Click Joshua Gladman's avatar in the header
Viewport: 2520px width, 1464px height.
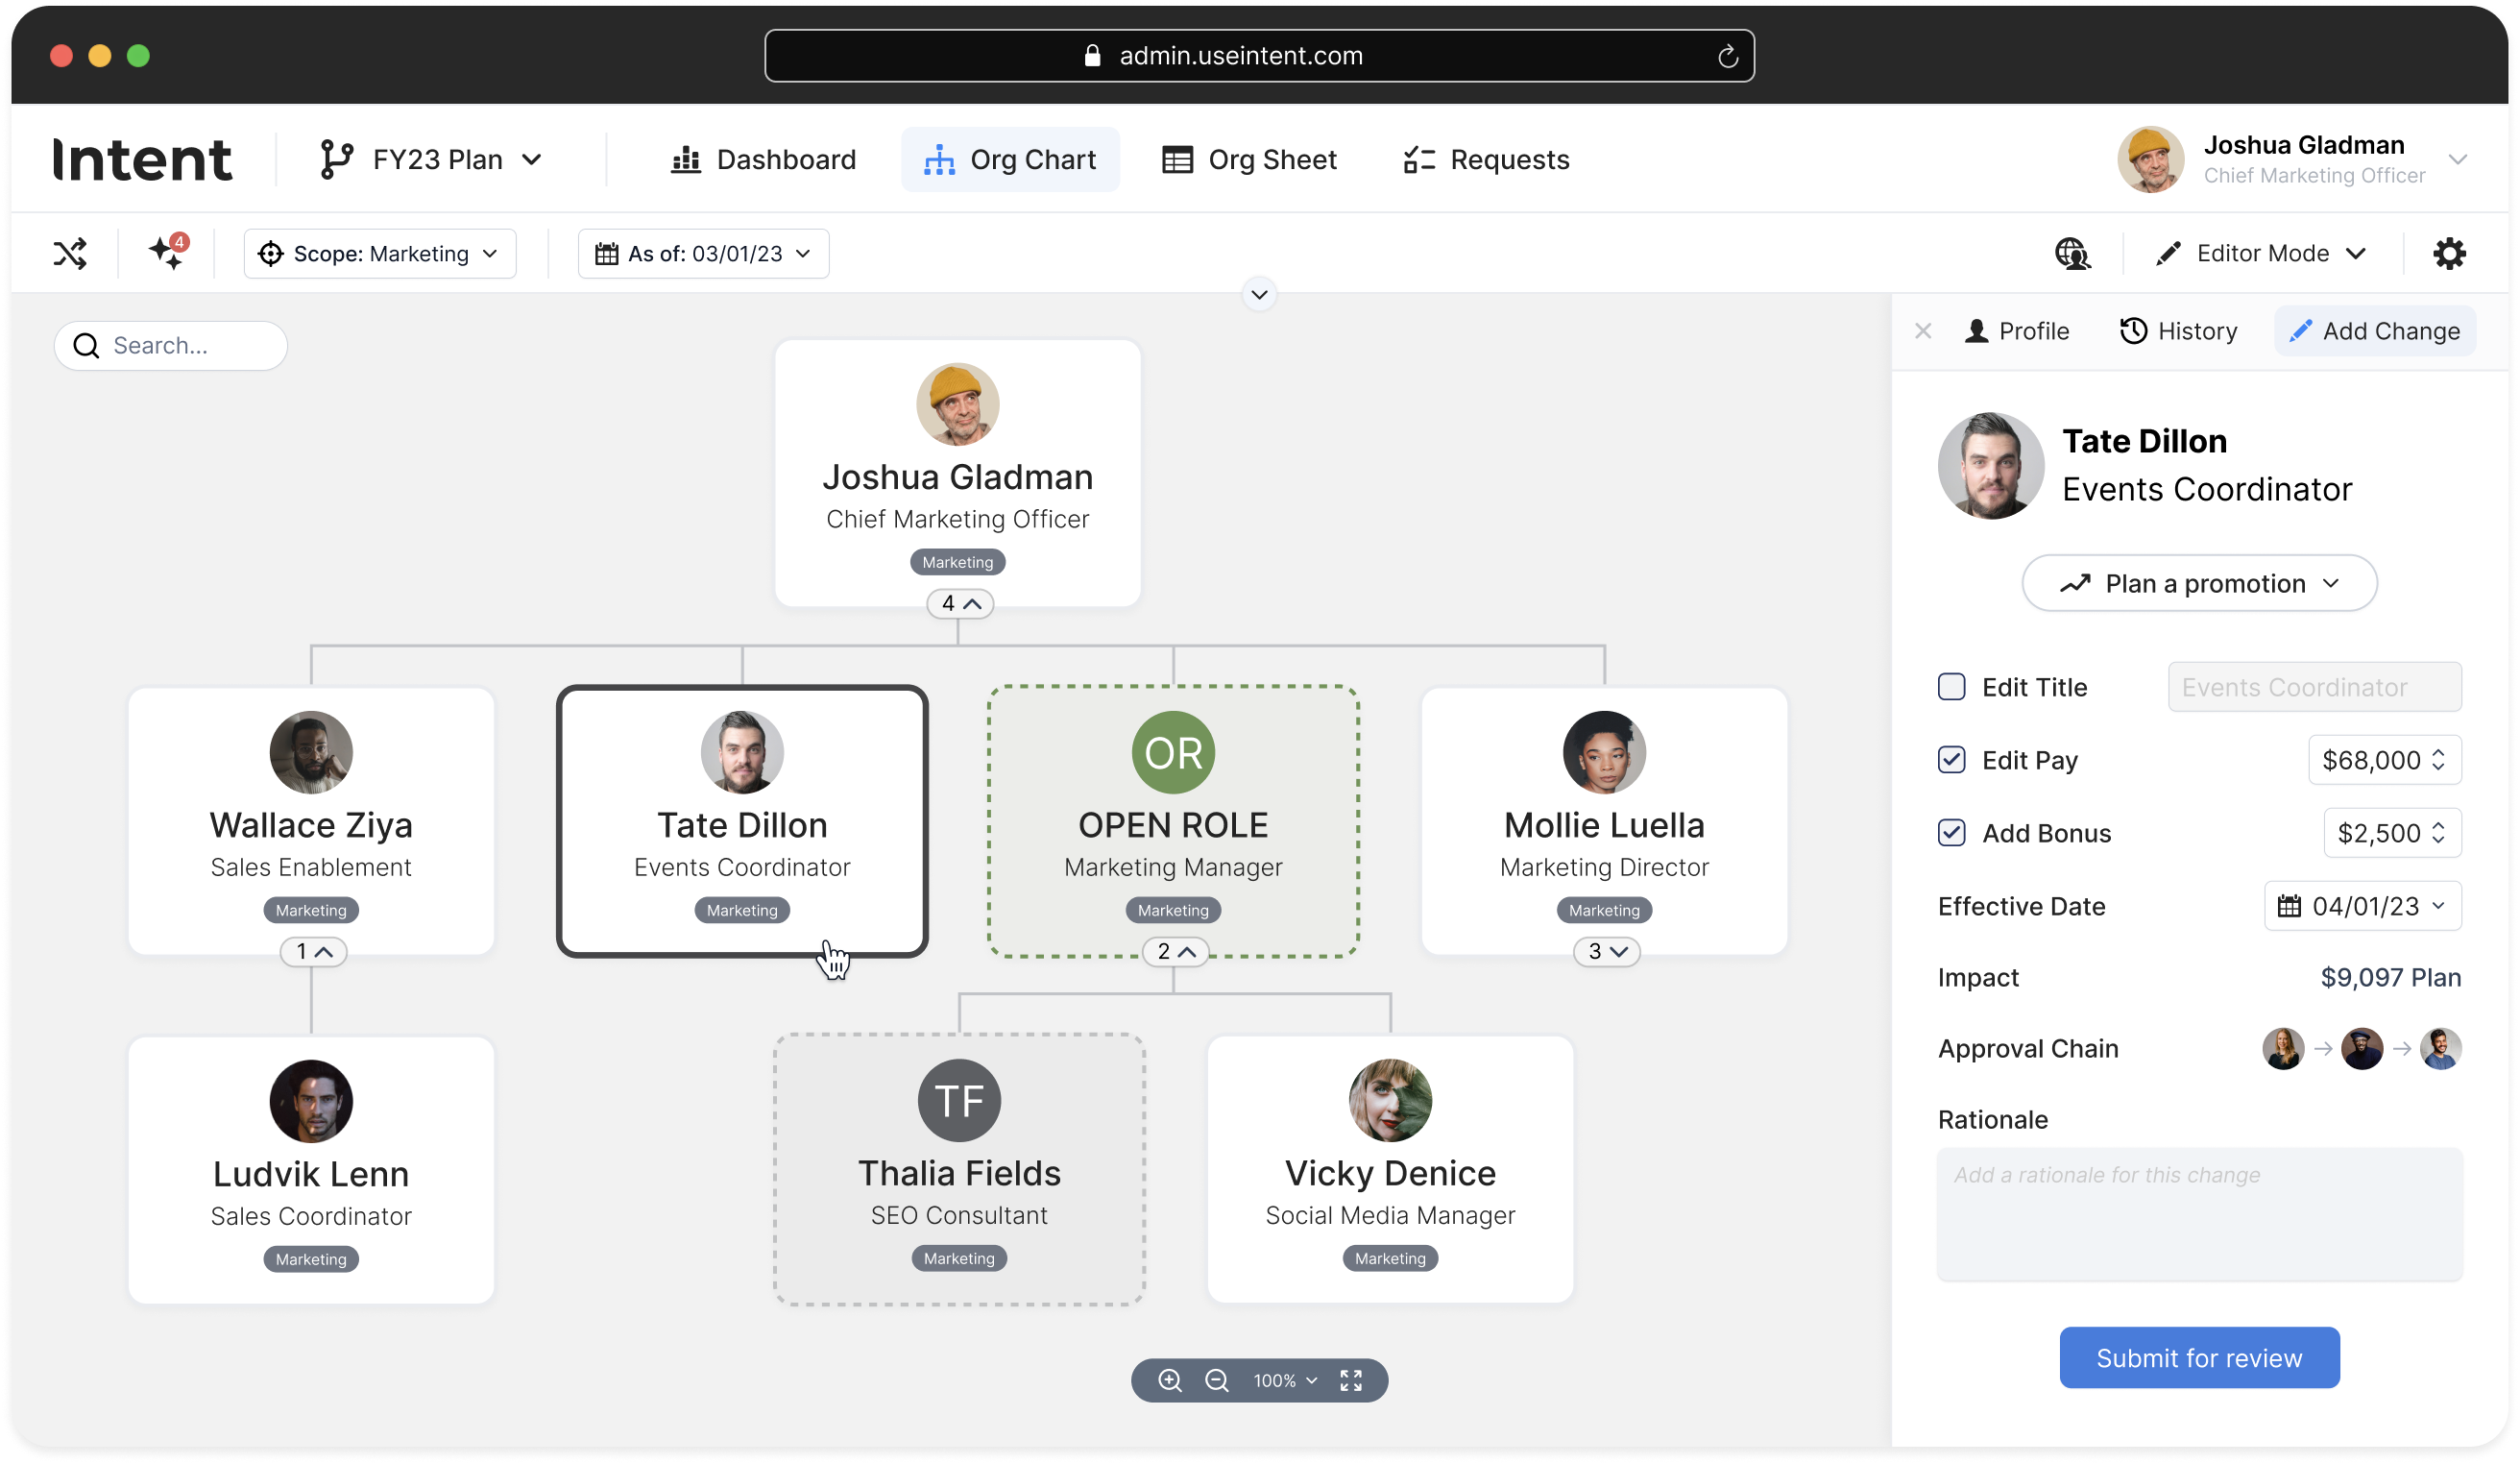click(2149, 160)
